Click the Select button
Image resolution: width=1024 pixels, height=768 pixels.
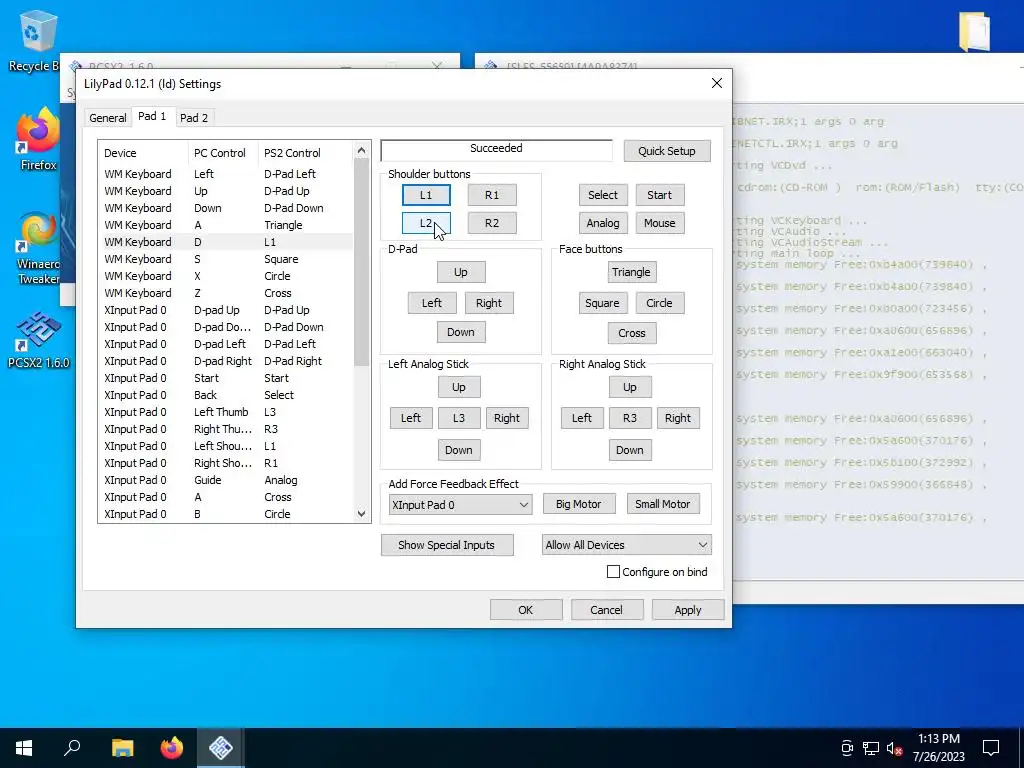[x=603, y=195]
